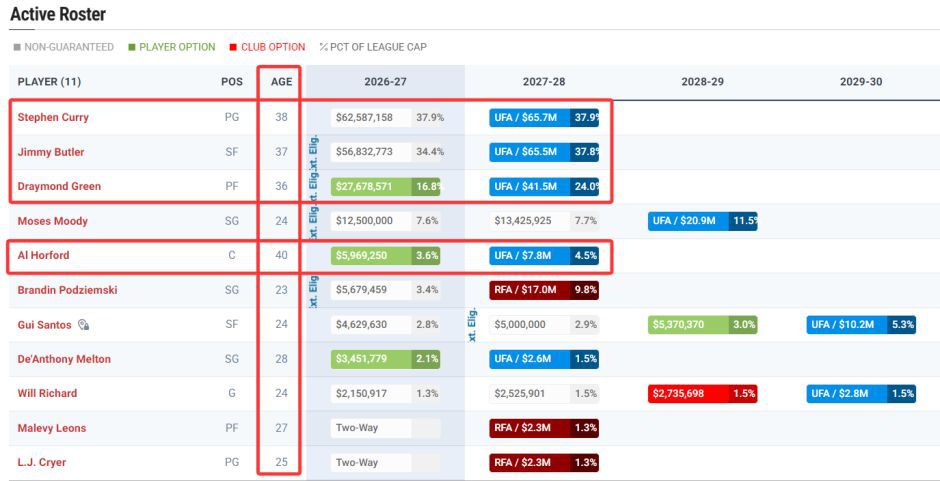Viewport: 940px width, 481px height.
Task: Click Draymond Green name link
Action: 59,187
